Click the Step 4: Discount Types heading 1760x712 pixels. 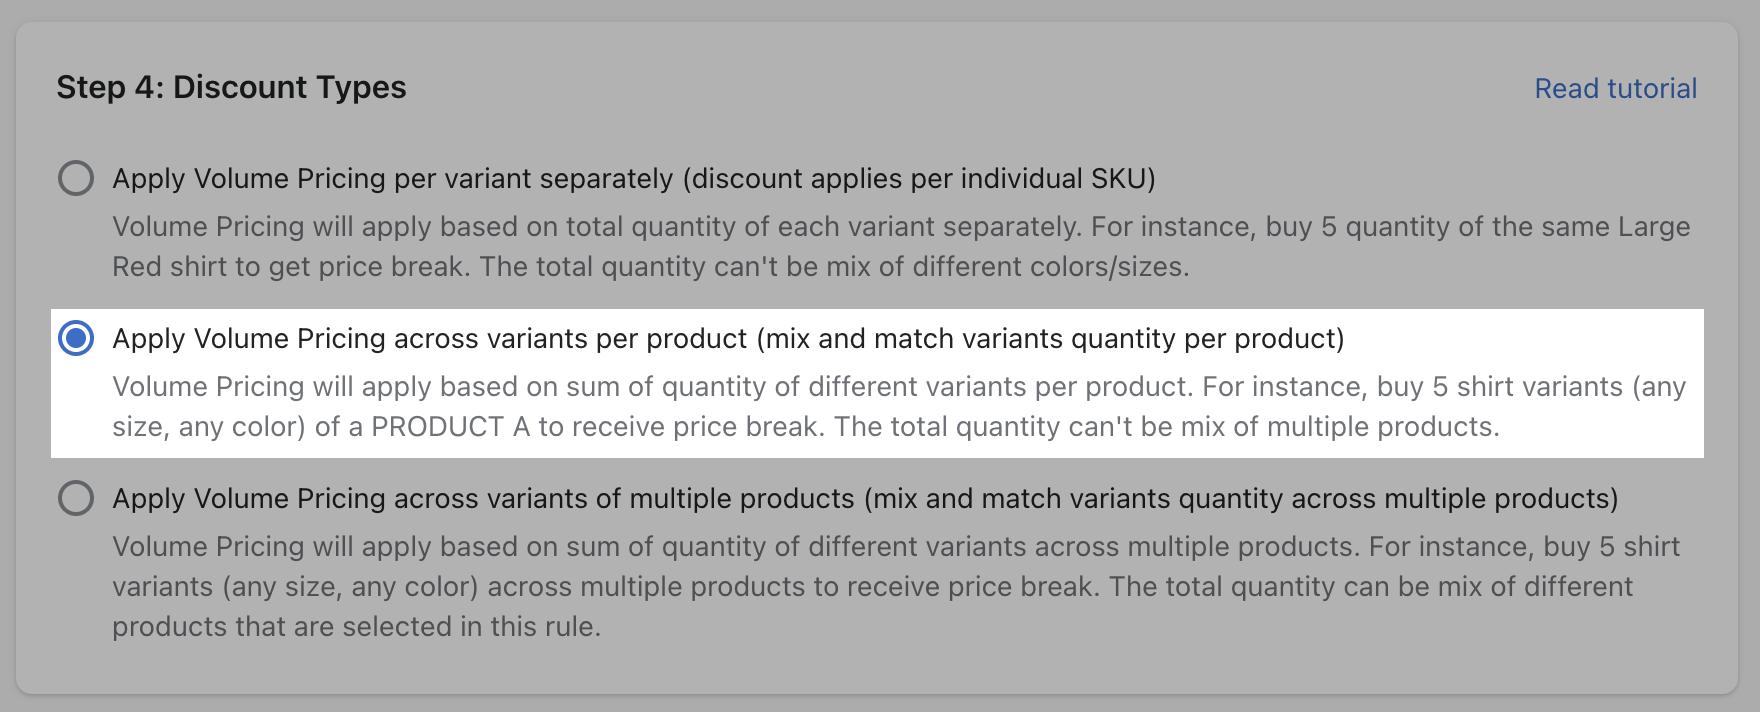tap(231, 88)
